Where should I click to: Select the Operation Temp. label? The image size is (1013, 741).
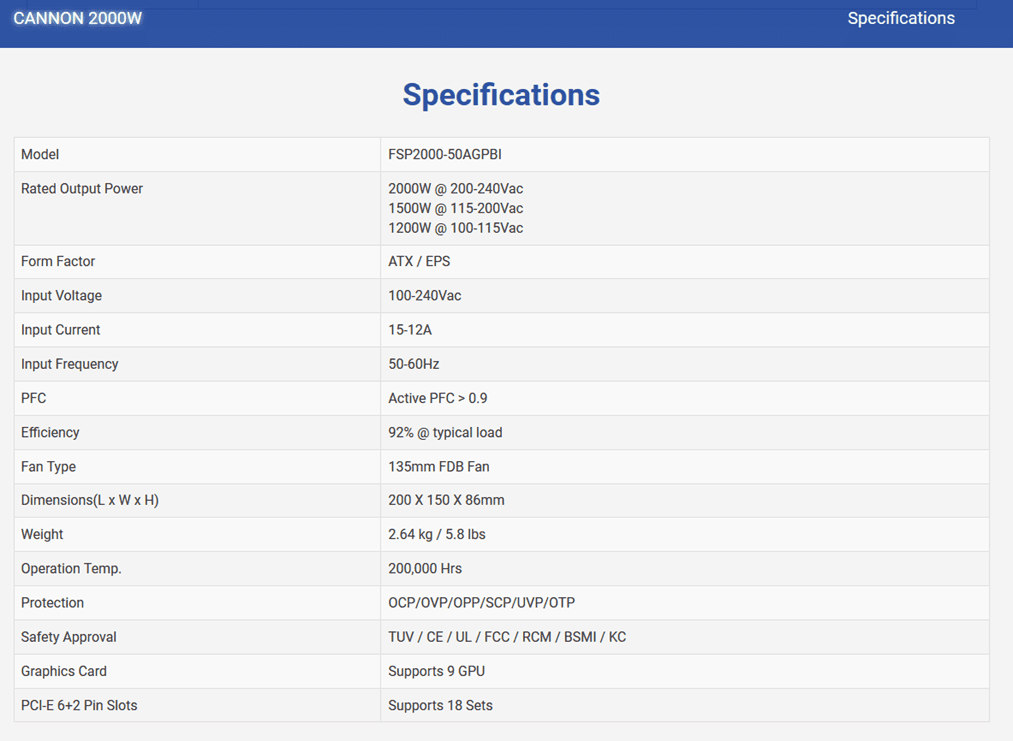(x=71, y=569)
